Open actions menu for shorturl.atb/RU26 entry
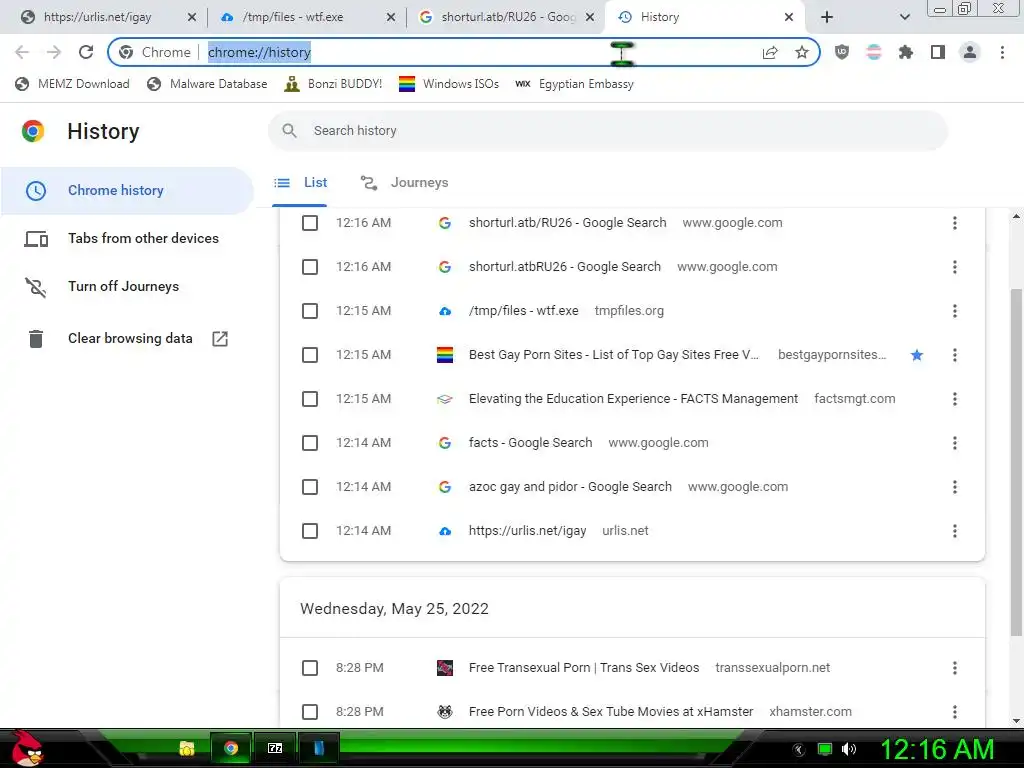Viewport: 1024px width, 768px height. click(955, 223)
